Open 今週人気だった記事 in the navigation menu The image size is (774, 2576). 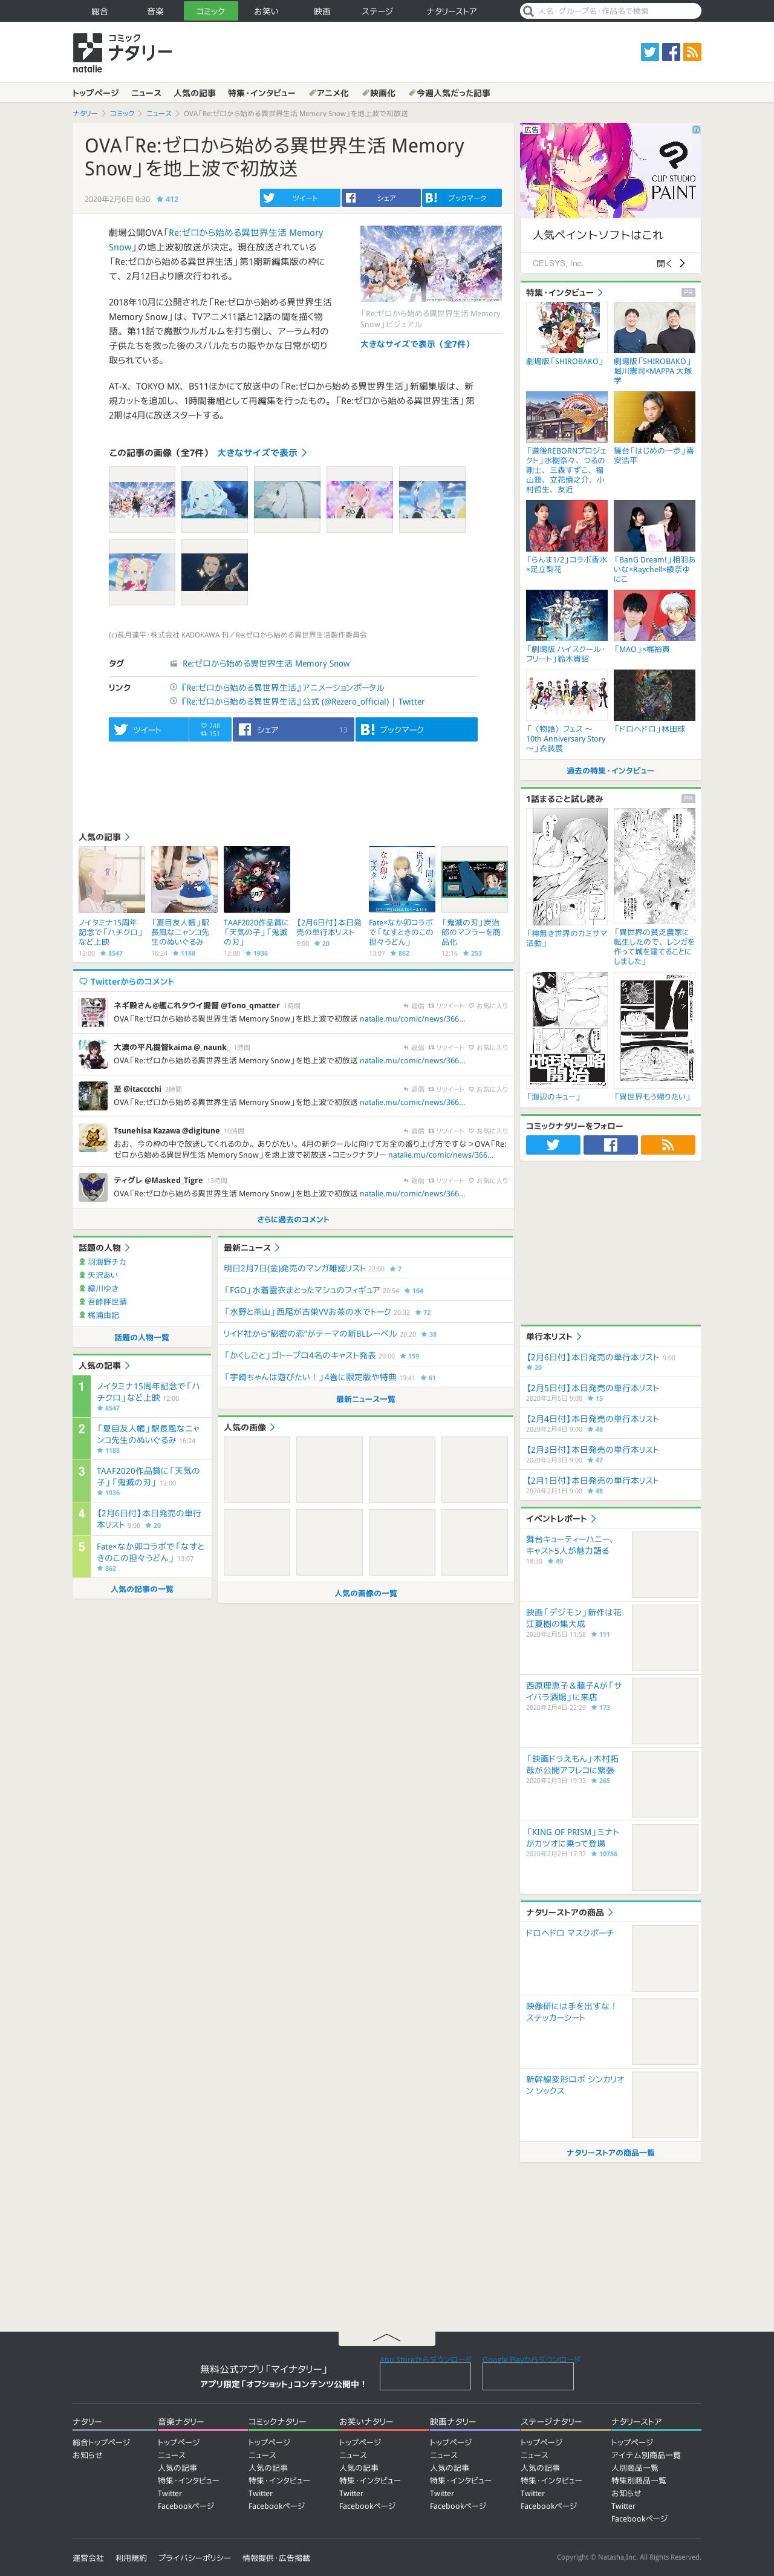coord(449,93)
